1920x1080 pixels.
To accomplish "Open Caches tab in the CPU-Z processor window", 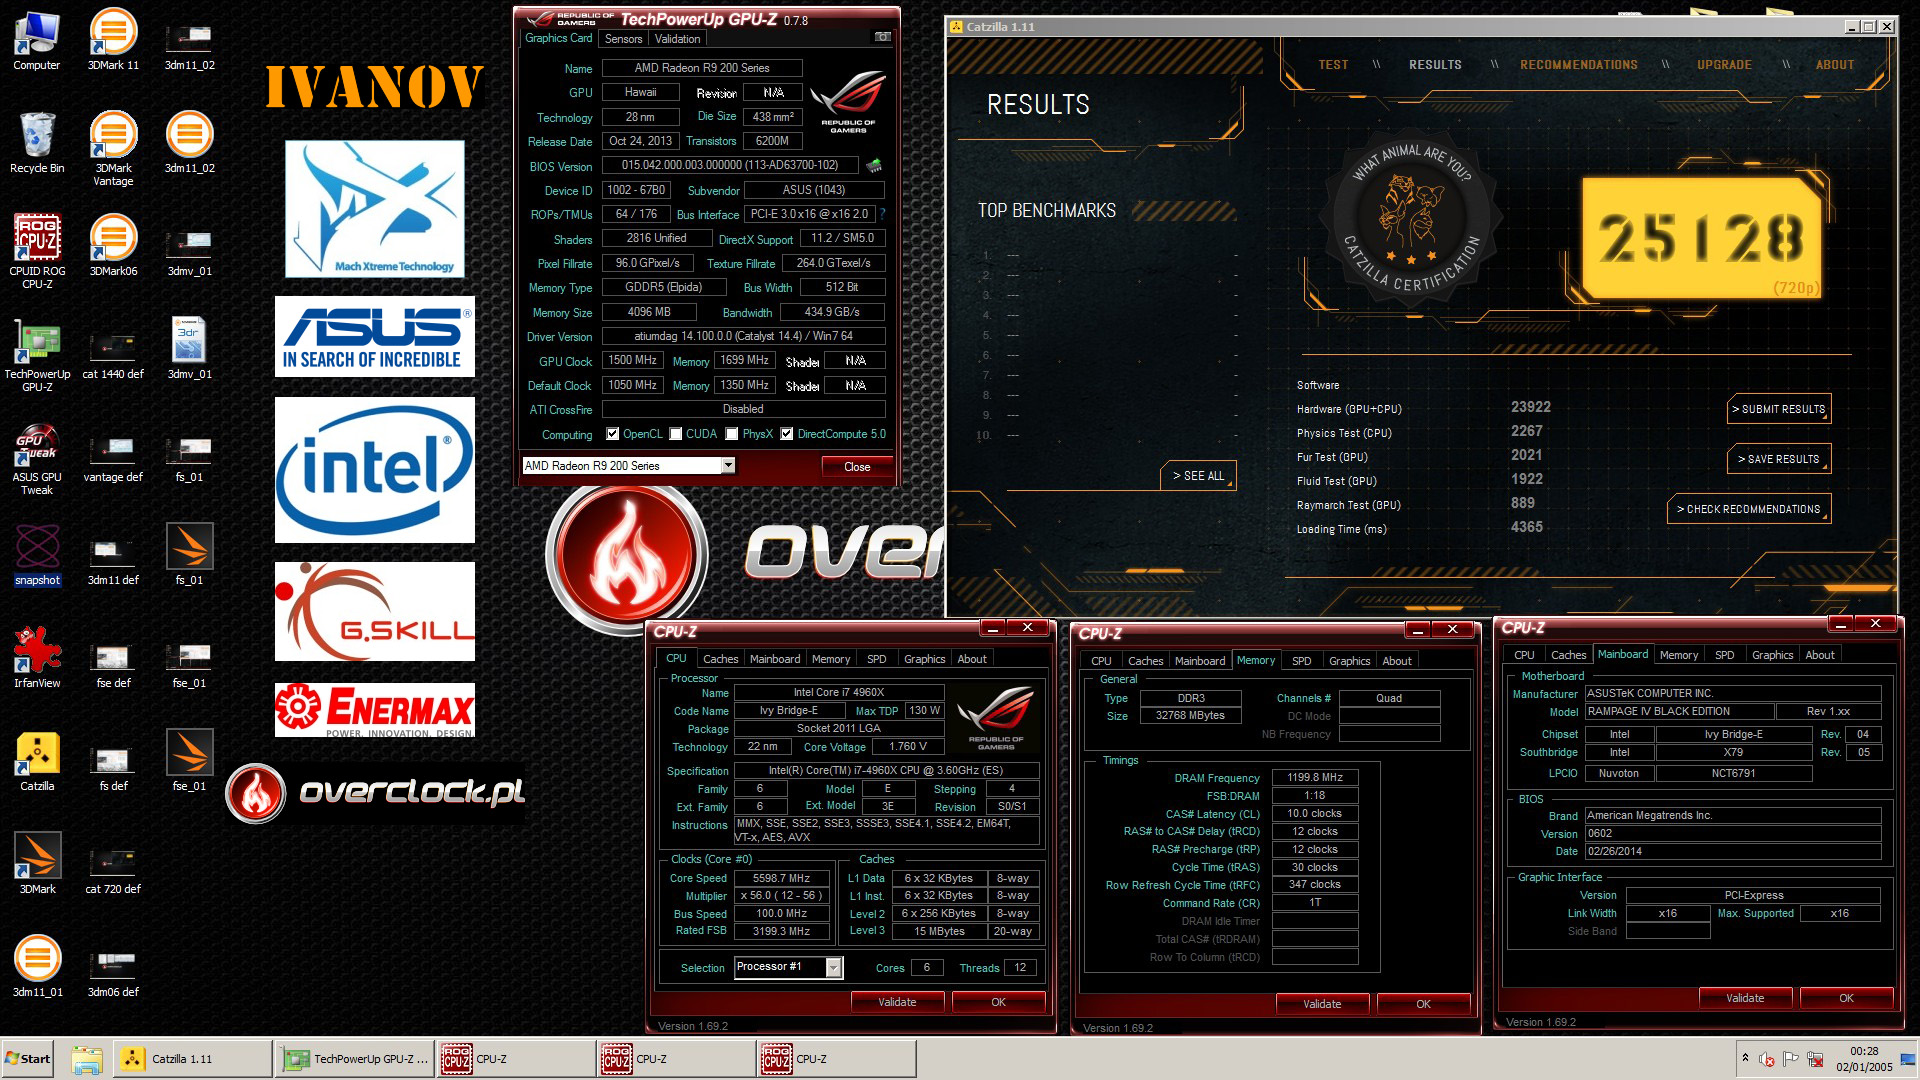I will (x=720, y=659).
